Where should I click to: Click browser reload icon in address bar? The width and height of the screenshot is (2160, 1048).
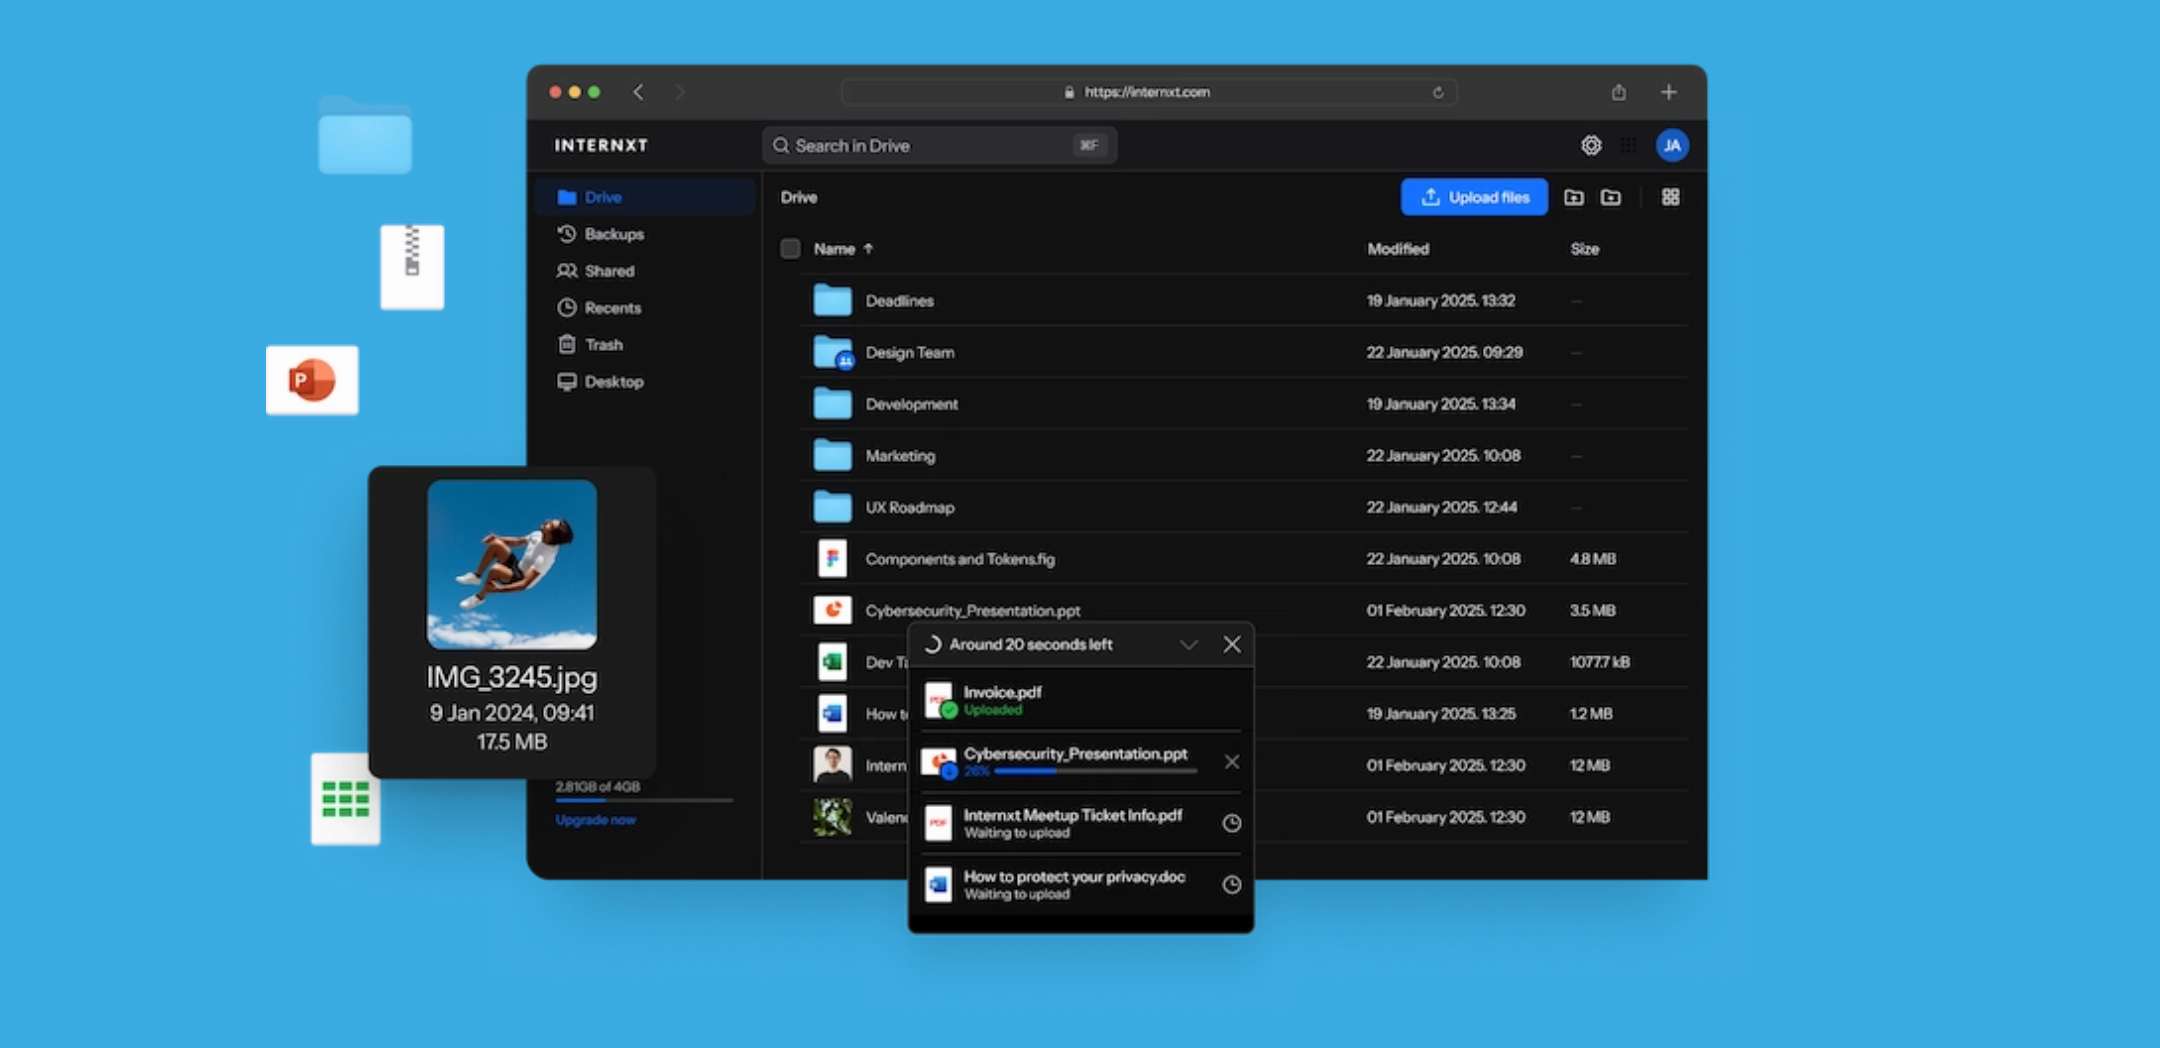[x=1437, y=92]
